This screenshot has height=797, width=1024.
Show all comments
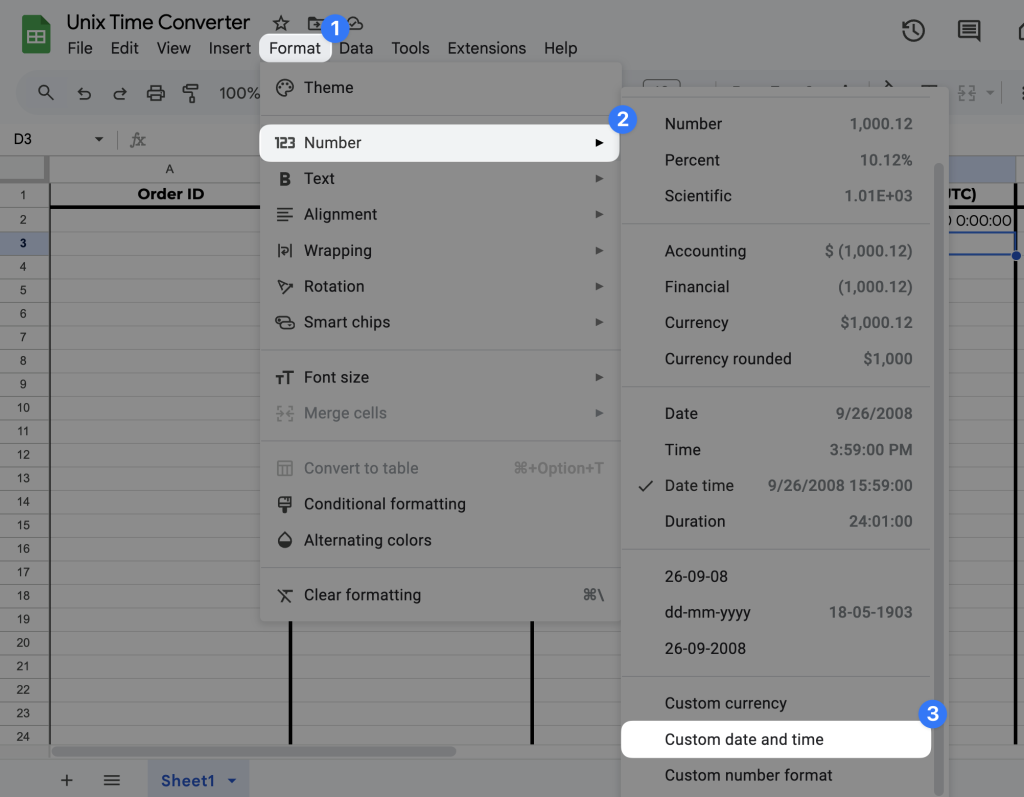968,31
